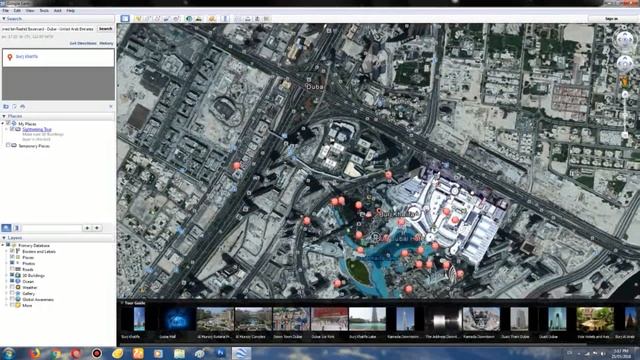Click the Move joystick navigation control
Viewport: 640px width, 360px height.
point(624,64)
